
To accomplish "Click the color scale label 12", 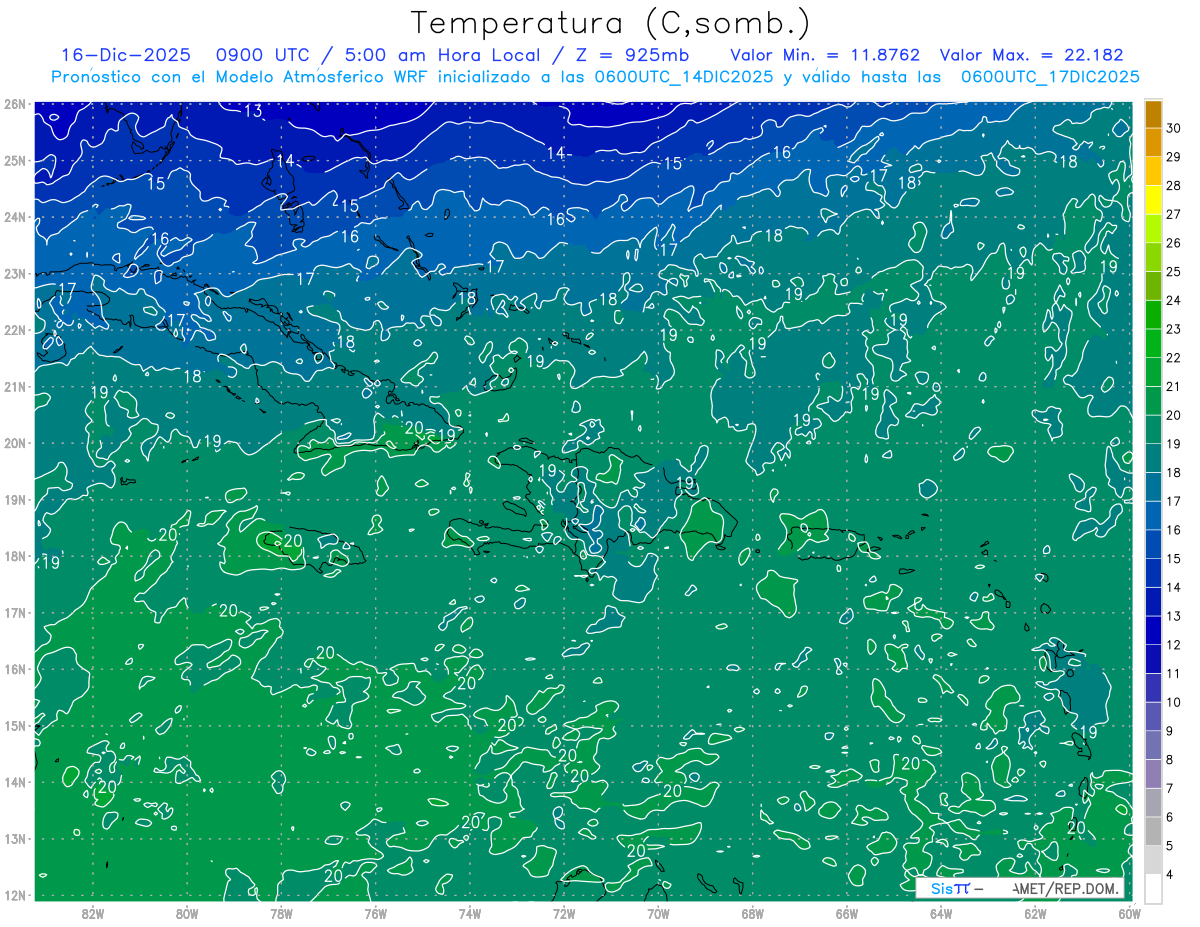I will click(x=1174, y=645).
